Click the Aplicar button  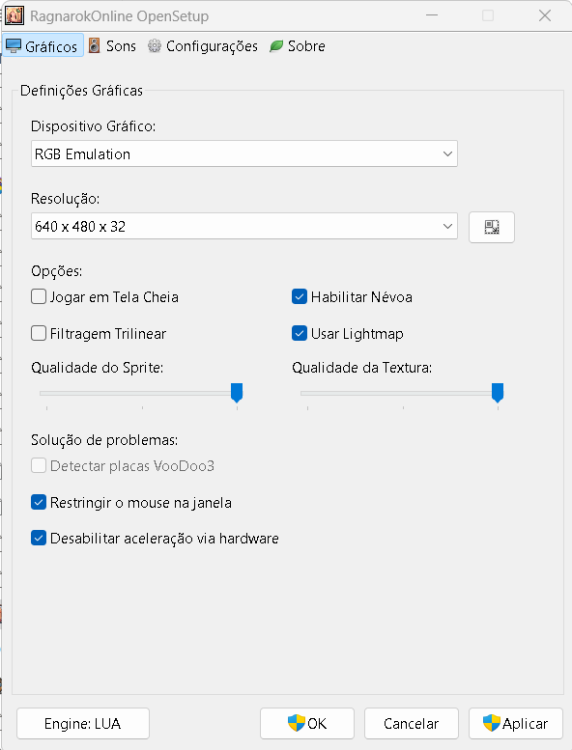point(516,724)
